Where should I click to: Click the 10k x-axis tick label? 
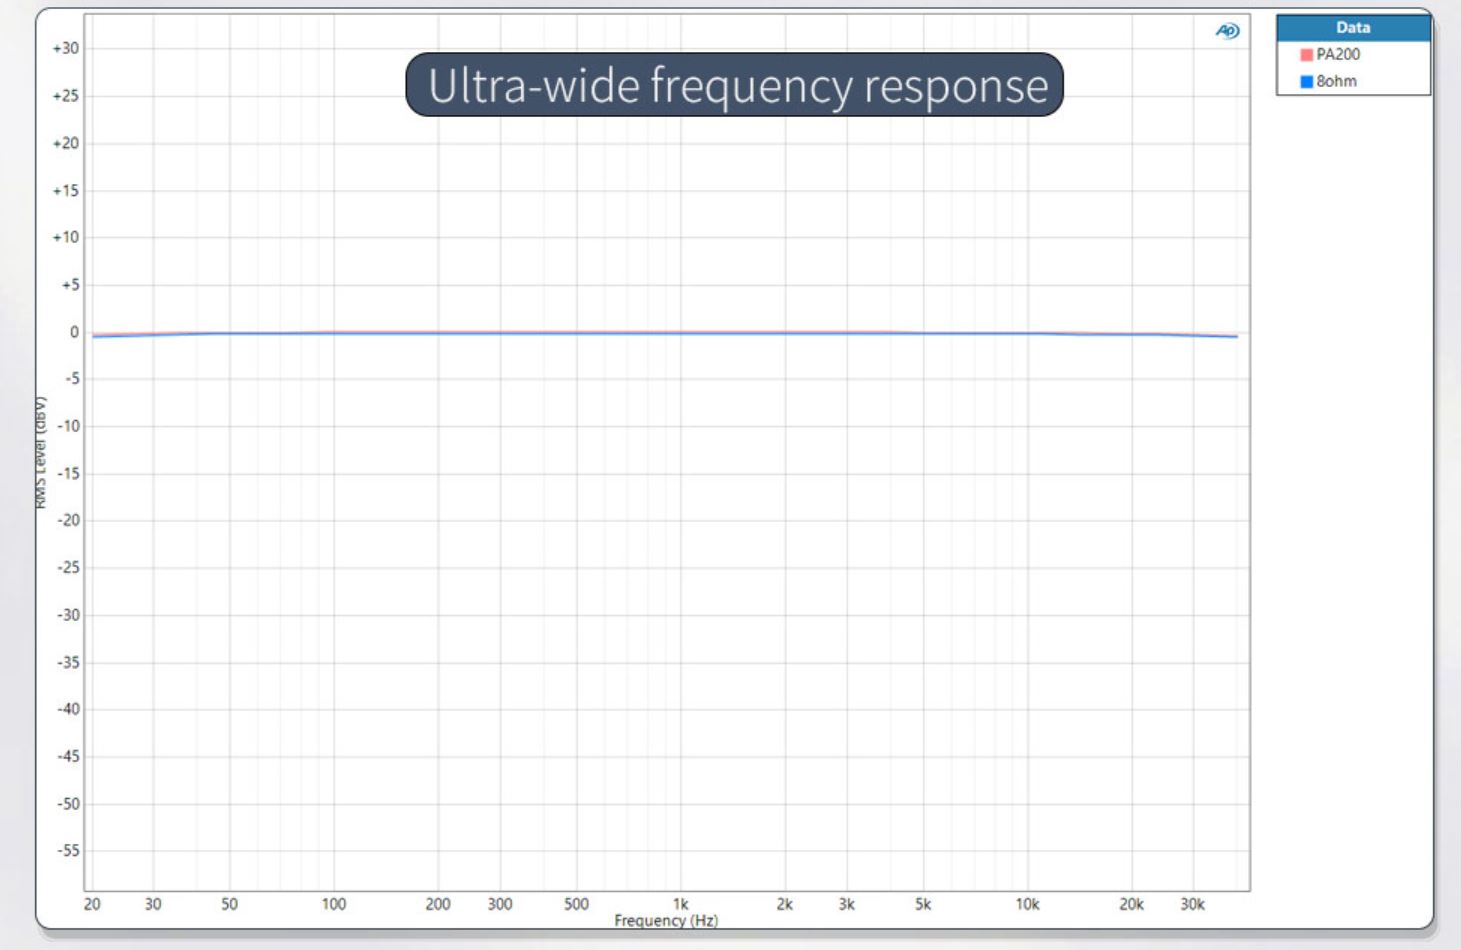coord(1027,904)
